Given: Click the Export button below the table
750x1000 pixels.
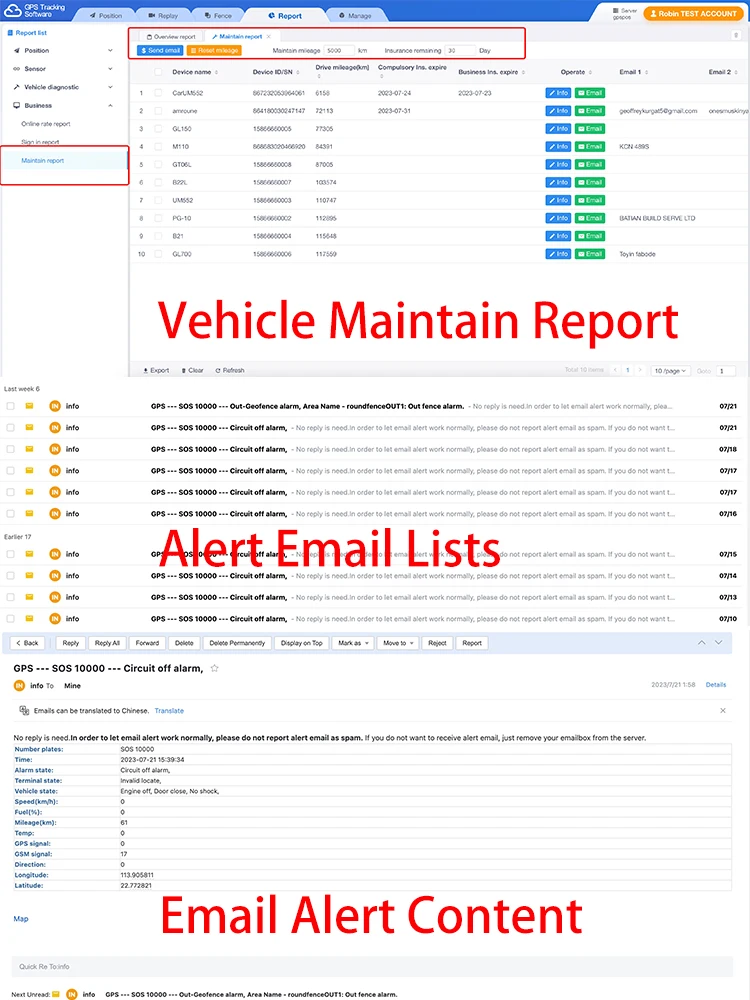Looking at the screenshot, I should pyautogui.click(x=156, y=370).
